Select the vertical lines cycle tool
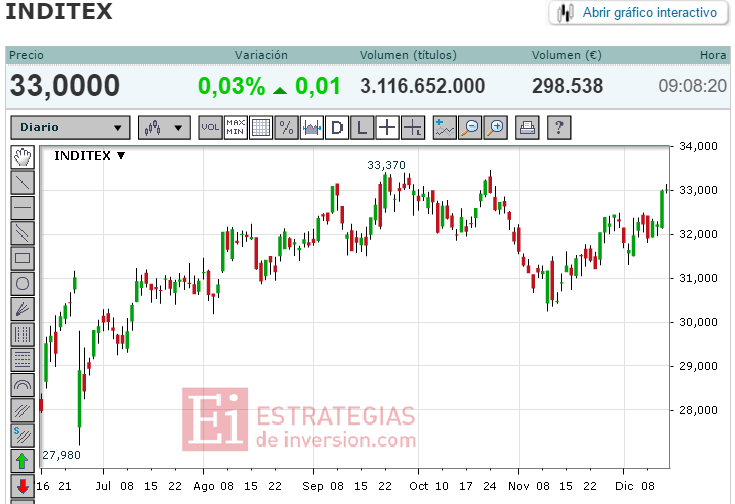Screen dimensions: 735x504 [x=22, y=334]
